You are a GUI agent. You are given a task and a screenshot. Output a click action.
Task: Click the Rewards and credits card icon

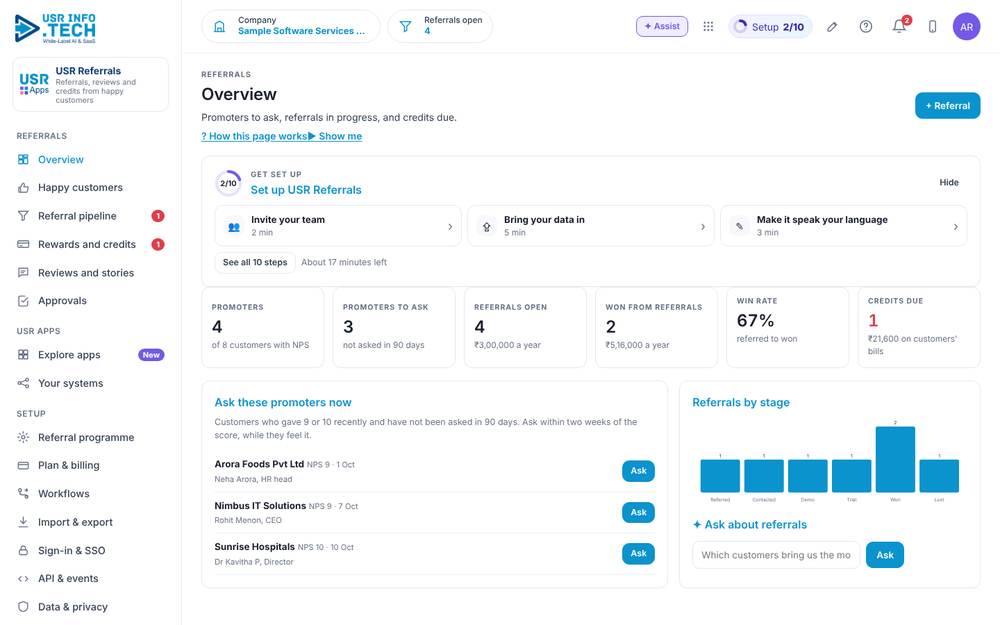(x=23, y=244)
